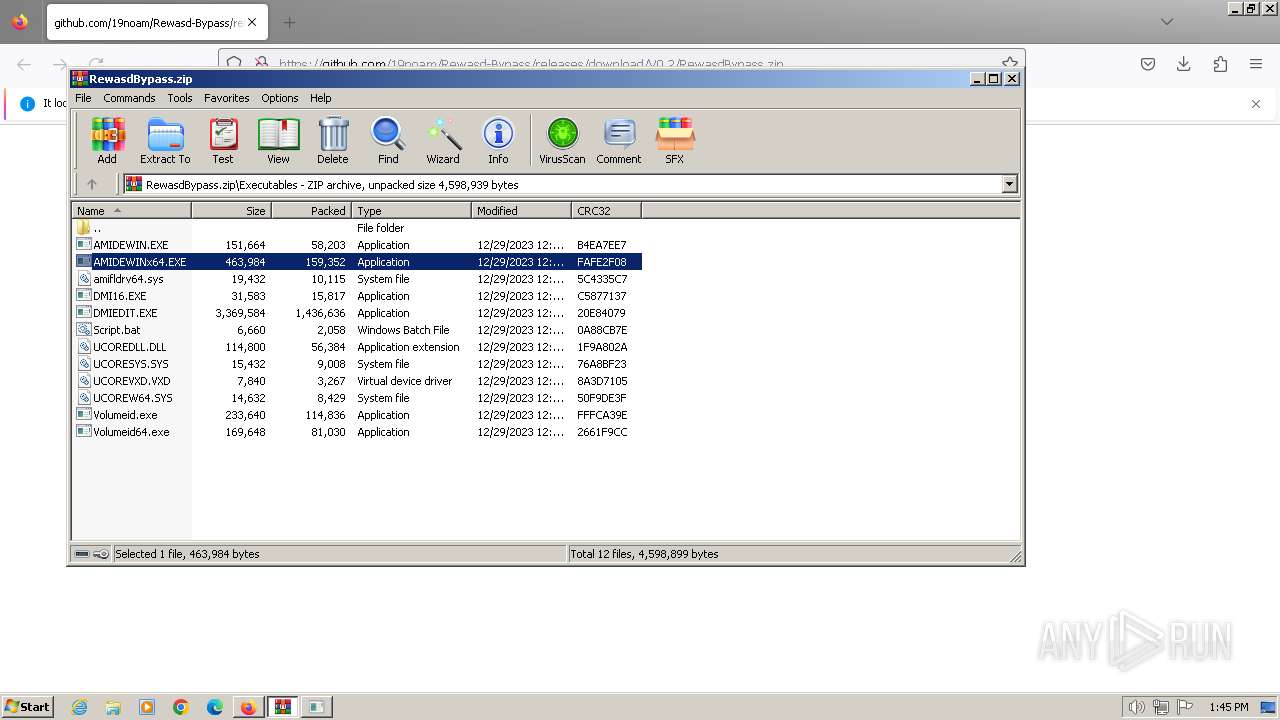The image size is (1280, 720).
Task: Sort by the CRC32 column header
Action: pos(606,211)
